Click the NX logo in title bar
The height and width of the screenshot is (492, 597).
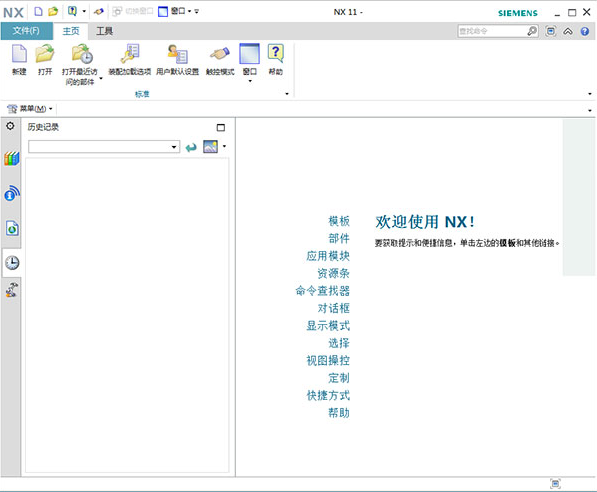click(x=13, y=13)
